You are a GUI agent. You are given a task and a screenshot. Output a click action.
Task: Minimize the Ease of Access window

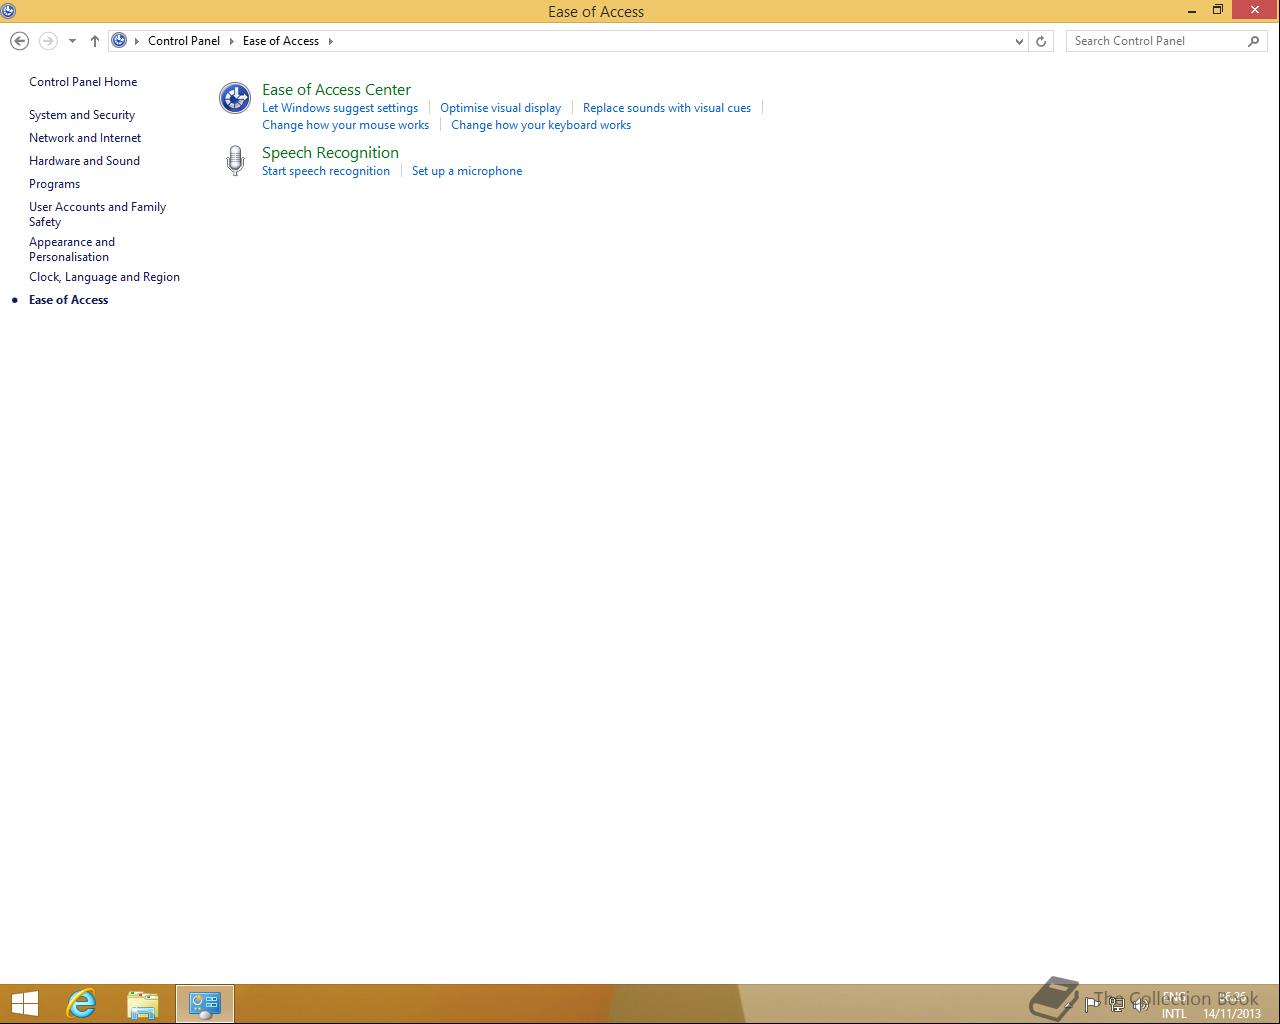[1192, 11]
